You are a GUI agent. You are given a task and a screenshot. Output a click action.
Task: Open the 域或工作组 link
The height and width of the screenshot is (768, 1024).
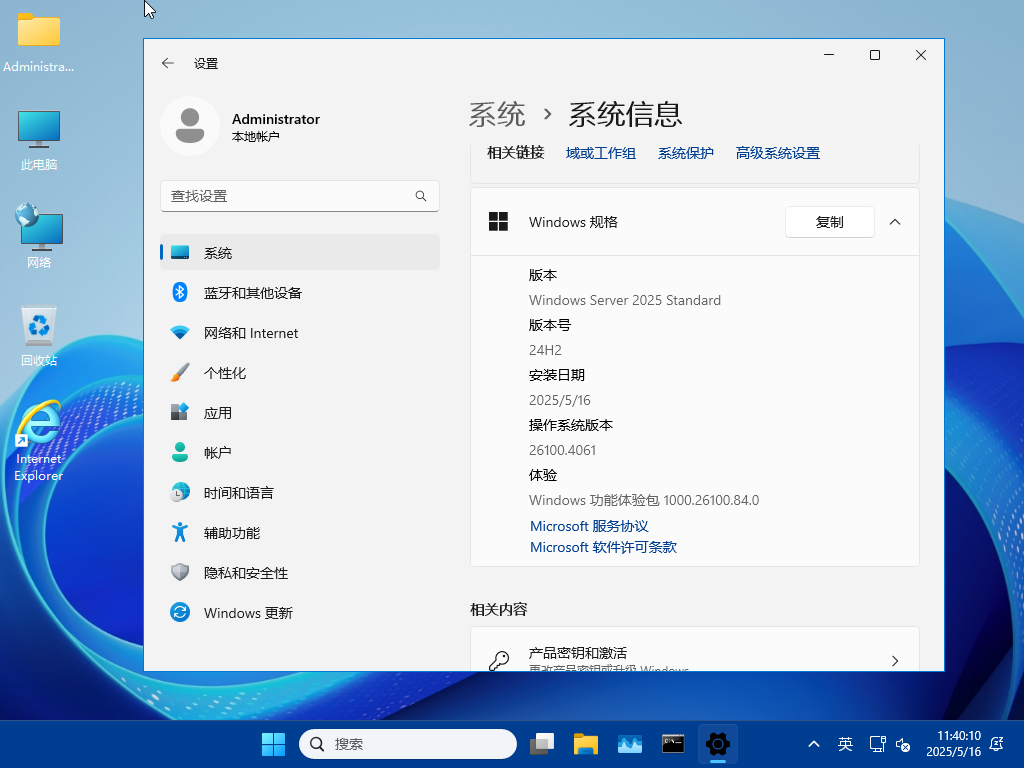[601, 153]
